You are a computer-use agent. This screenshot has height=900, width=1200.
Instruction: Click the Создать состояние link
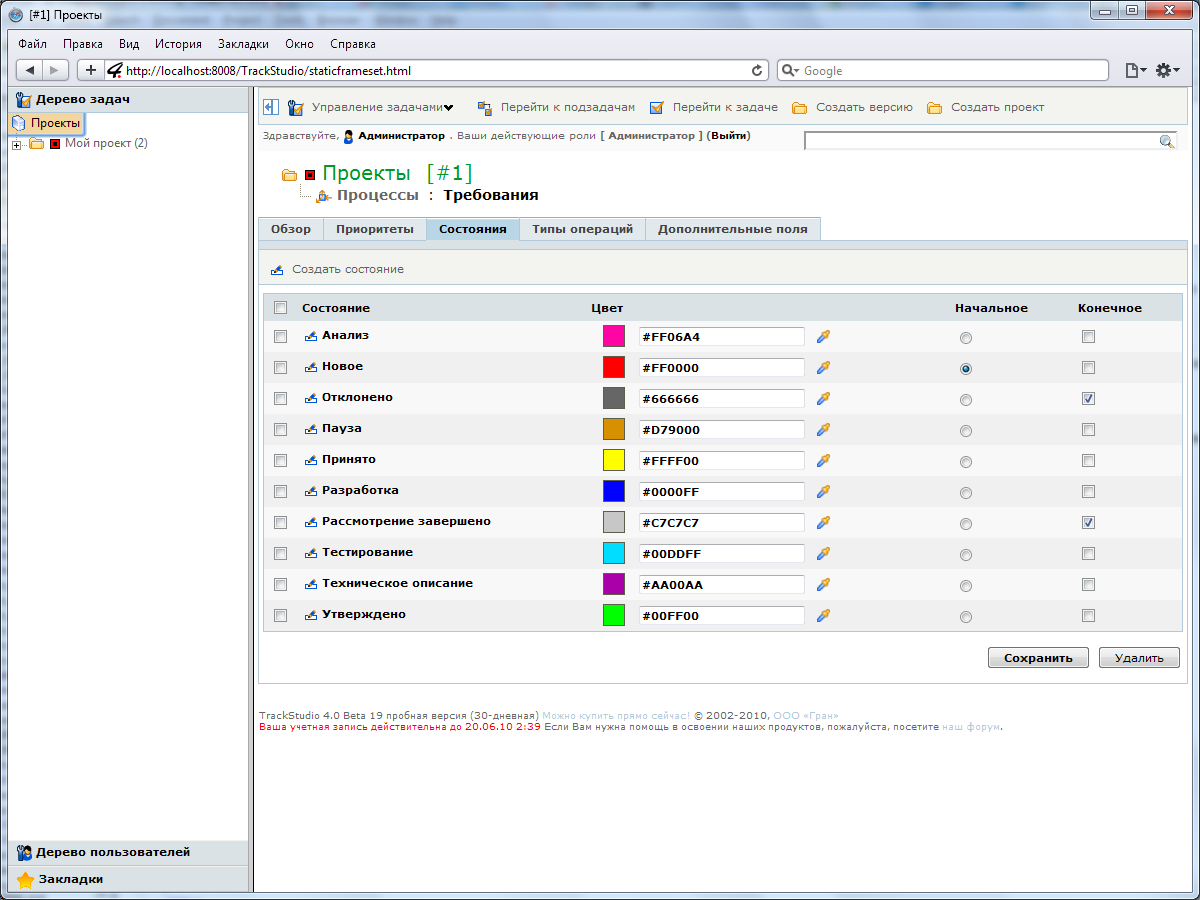coord(348,269)
